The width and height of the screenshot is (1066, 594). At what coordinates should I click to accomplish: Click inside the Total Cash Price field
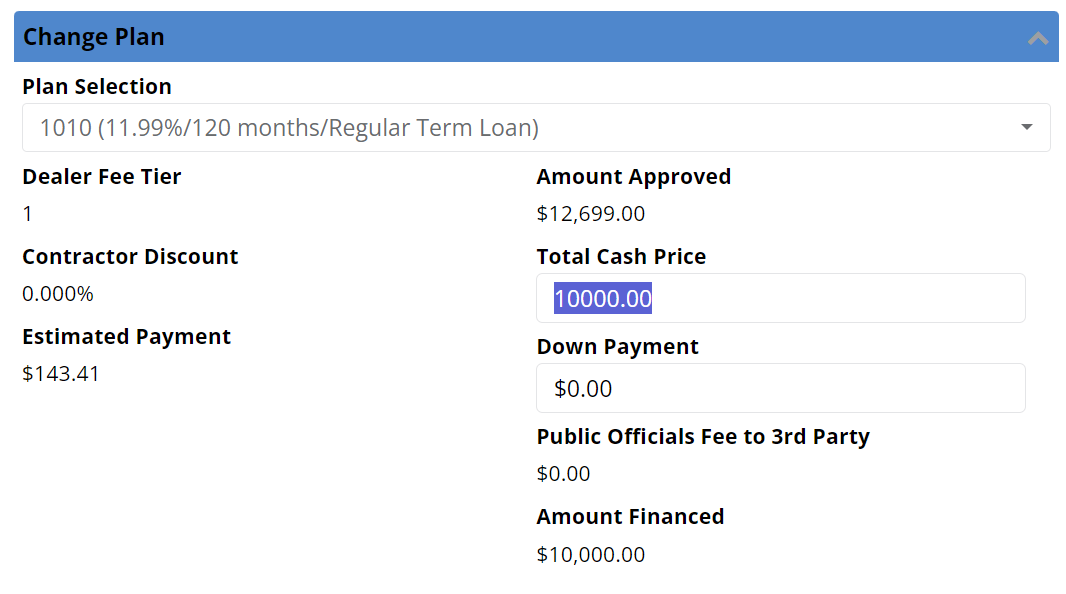click(x=780, y=298)
